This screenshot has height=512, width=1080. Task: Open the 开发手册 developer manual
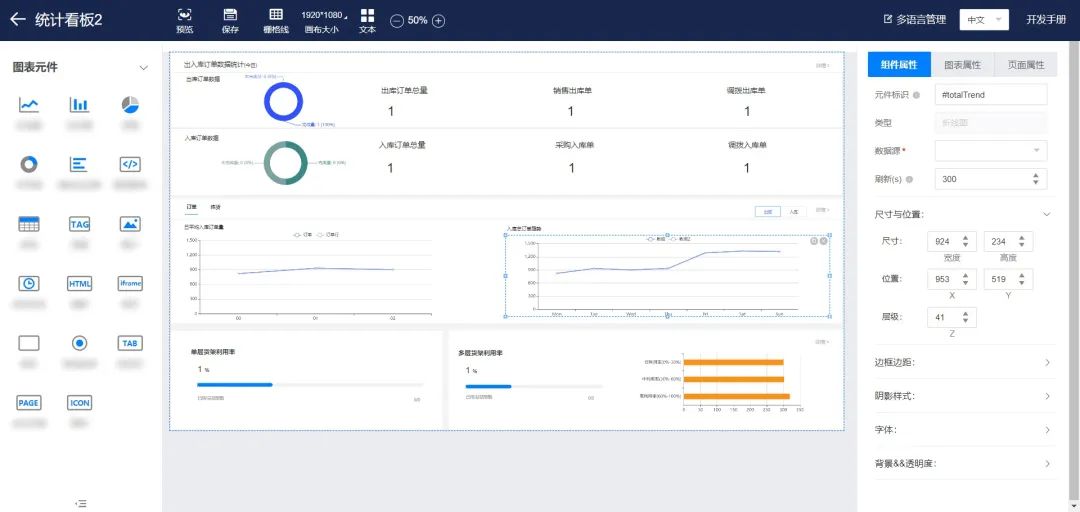1045,20
